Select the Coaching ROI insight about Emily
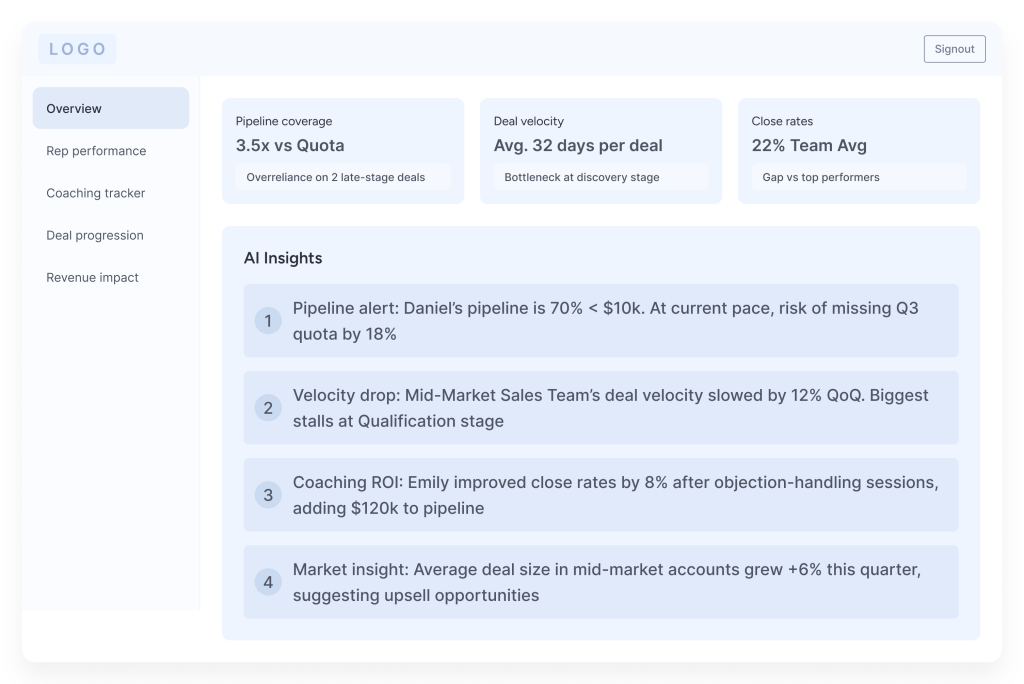 tap(615, 495)
